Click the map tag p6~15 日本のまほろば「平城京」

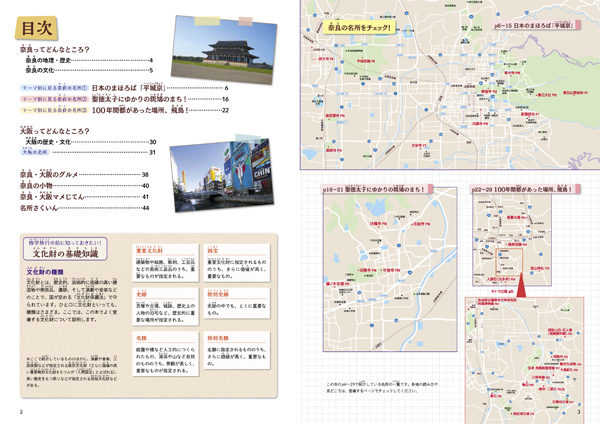pos(536,25)
